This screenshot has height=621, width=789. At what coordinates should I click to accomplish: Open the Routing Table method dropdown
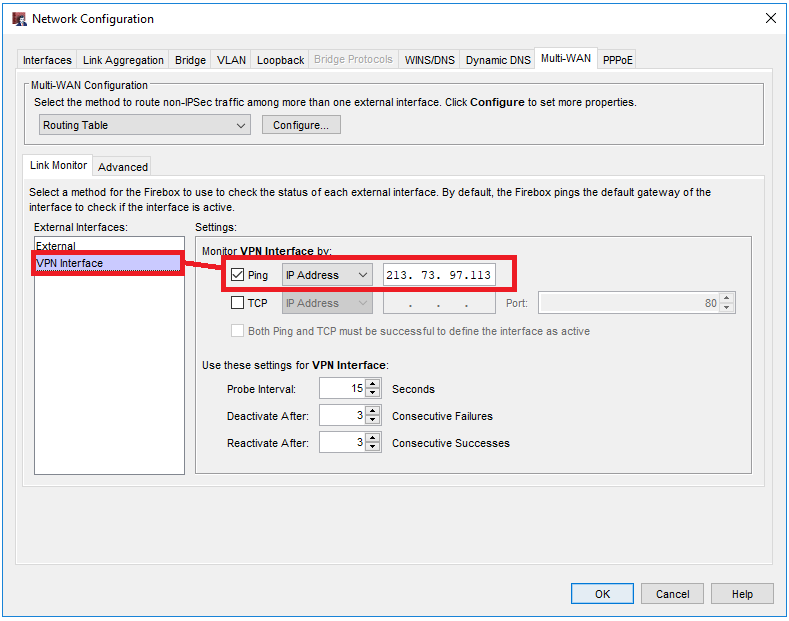(x=145, y=125)
